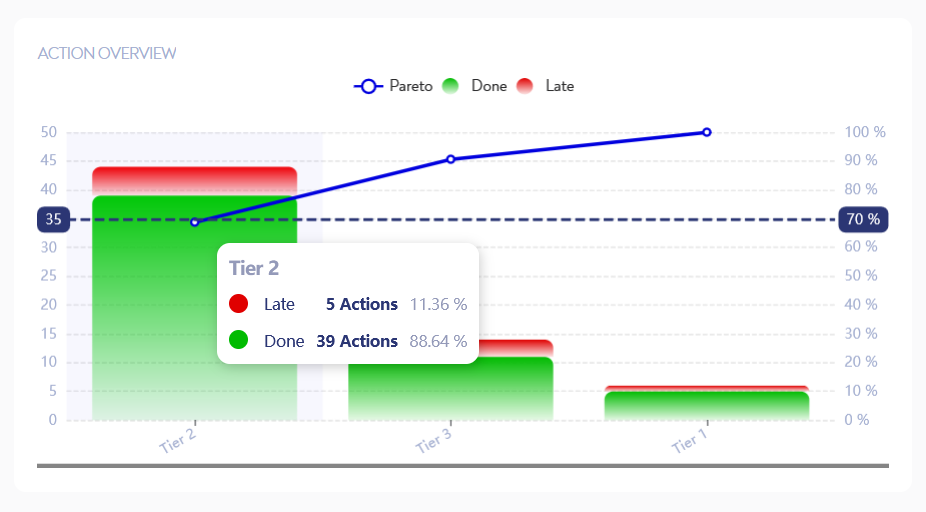Click the 70 % threshold badge on right axis
This screenshot has height=512, width=926.
point(863,219)
